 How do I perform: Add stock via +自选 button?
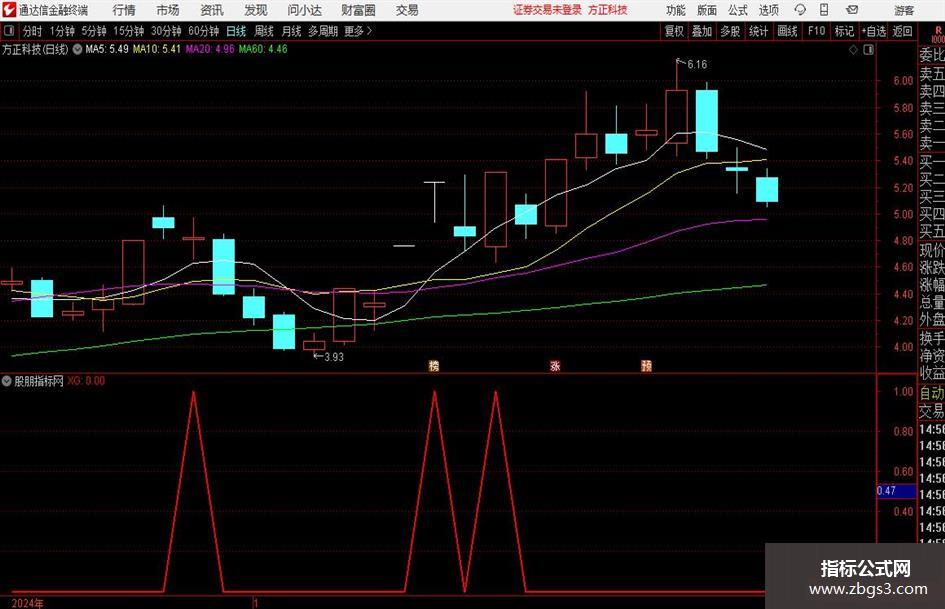[873, 31]
